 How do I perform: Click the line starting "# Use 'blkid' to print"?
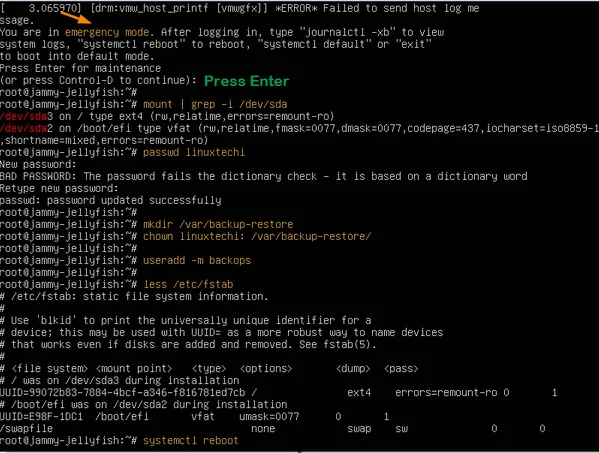coord(186,320)
